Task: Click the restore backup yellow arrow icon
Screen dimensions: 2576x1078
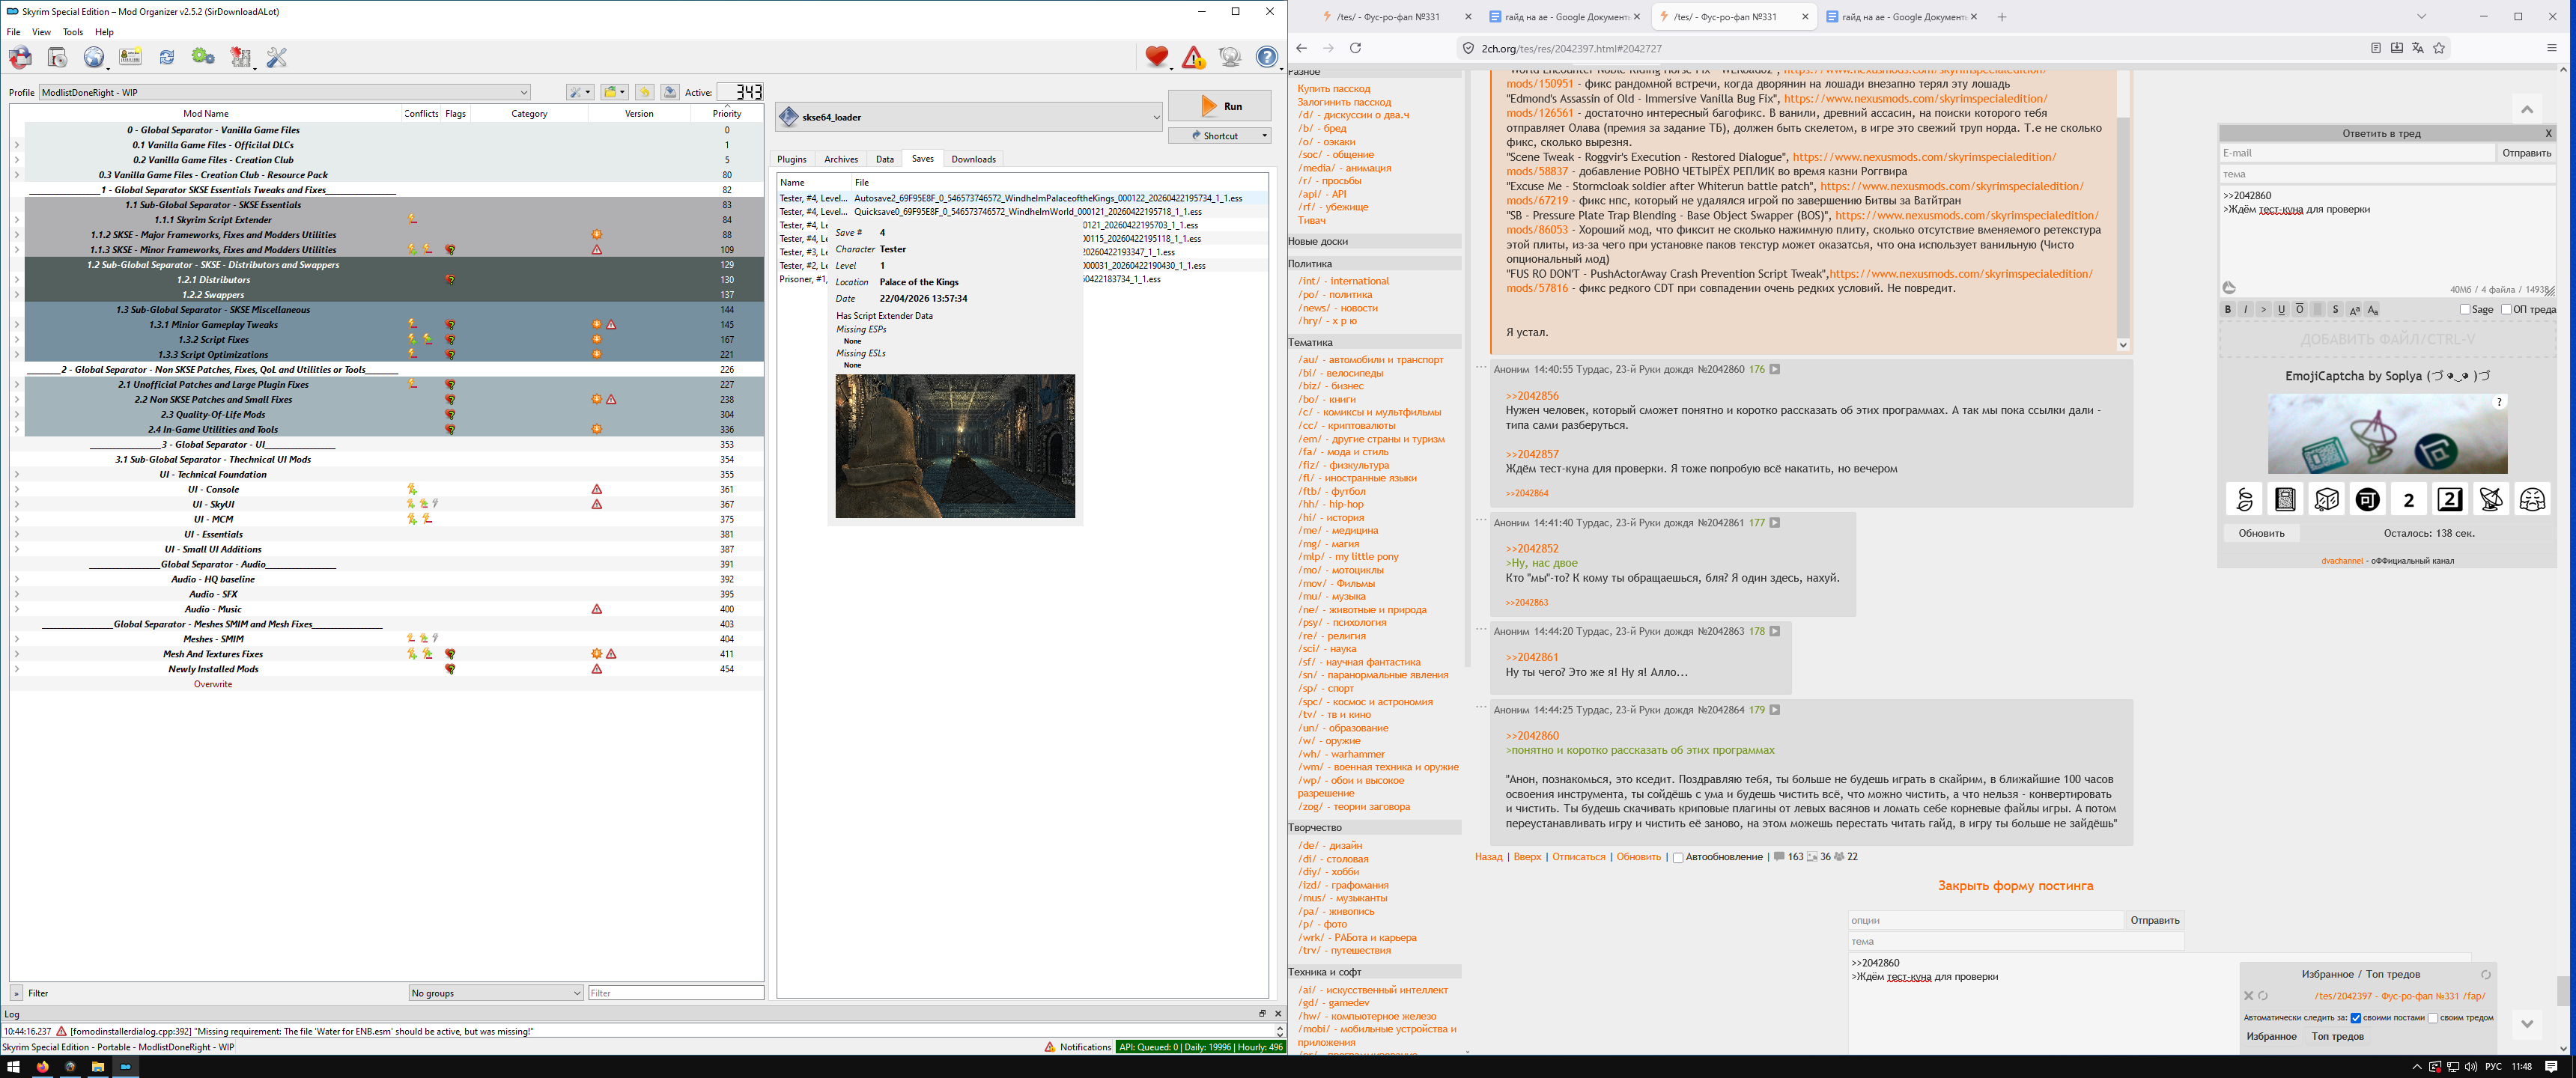Action: (644, 92)
